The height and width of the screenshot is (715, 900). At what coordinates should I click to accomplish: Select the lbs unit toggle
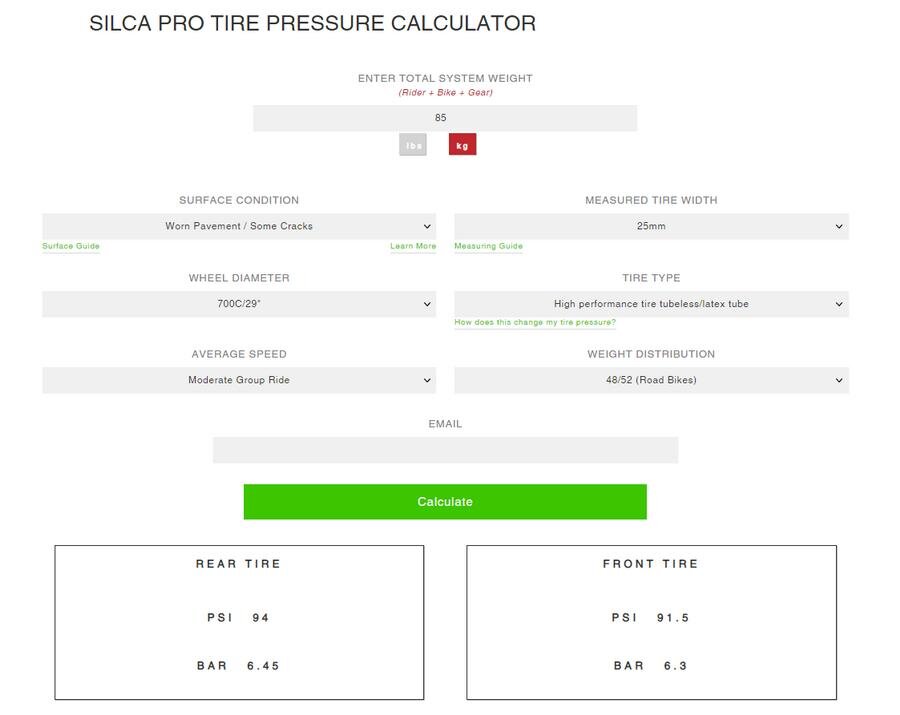tap(413, 145)
